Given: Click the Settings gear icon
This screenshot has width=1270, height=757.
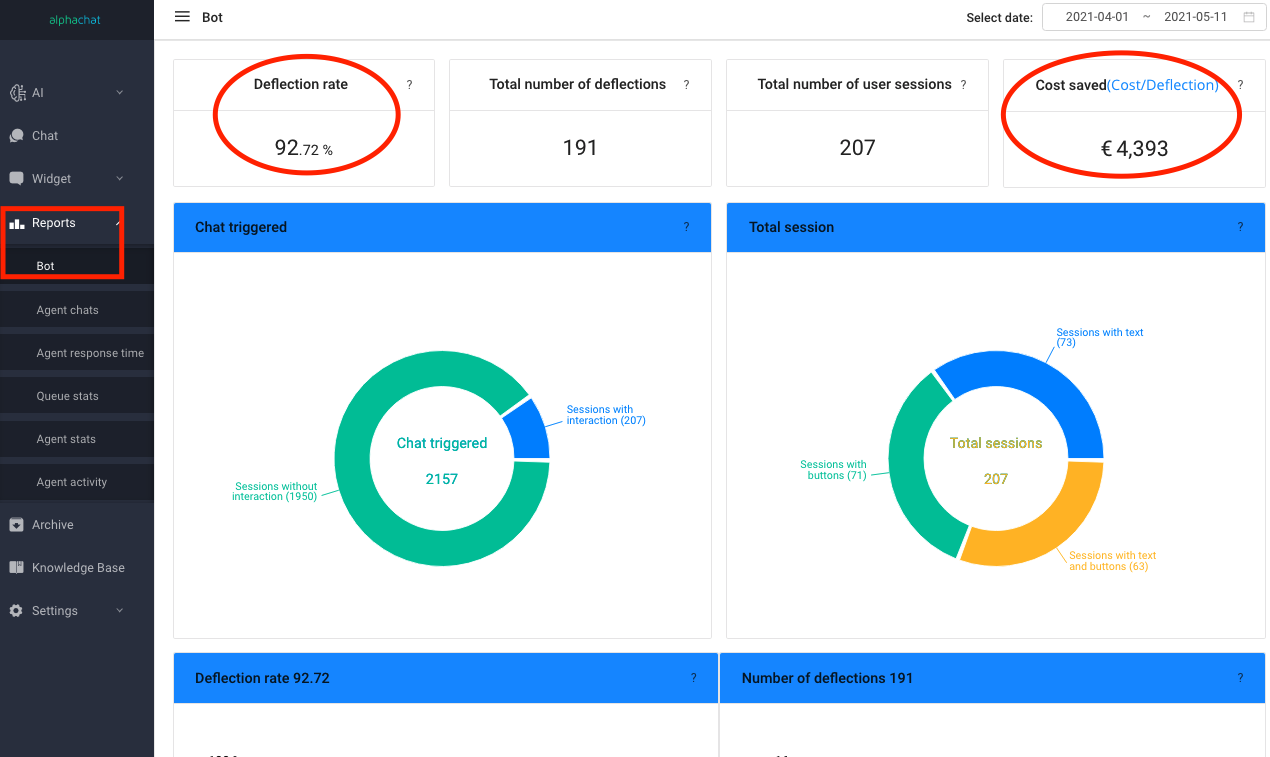Looking at the screenshot, I should 16,611.
